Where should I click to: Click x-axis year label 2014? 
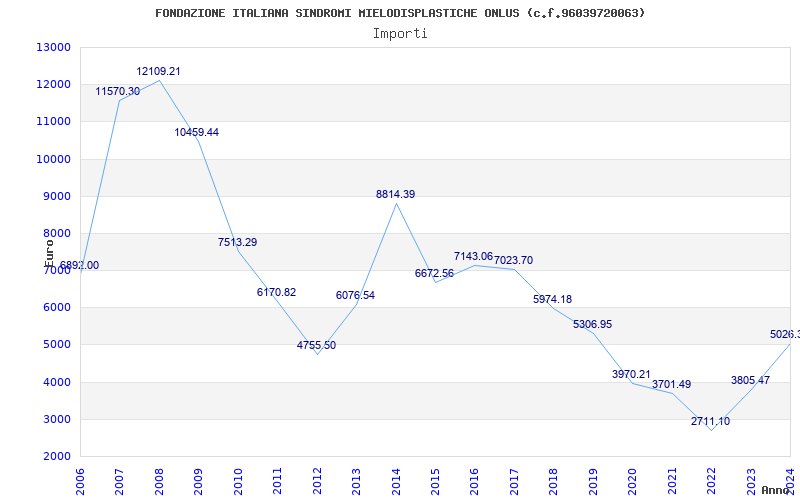pyautogui.click(x=396, y=482)
